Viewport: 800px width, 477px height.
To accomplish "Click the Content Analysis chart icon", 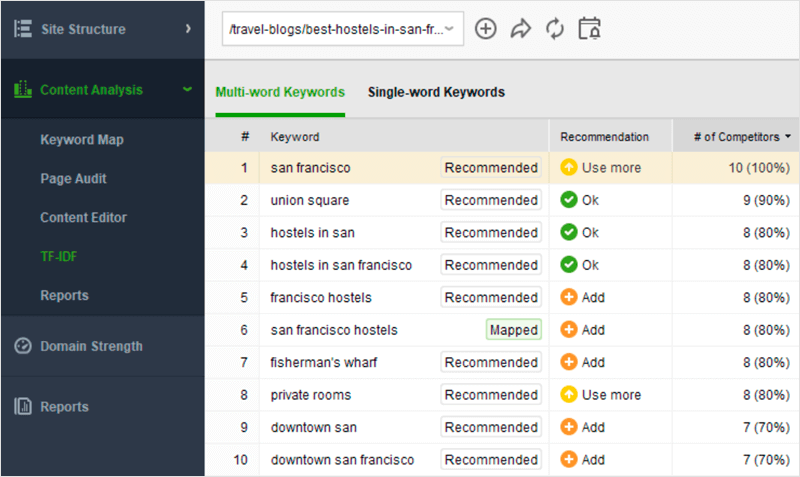I will [22, 90].
